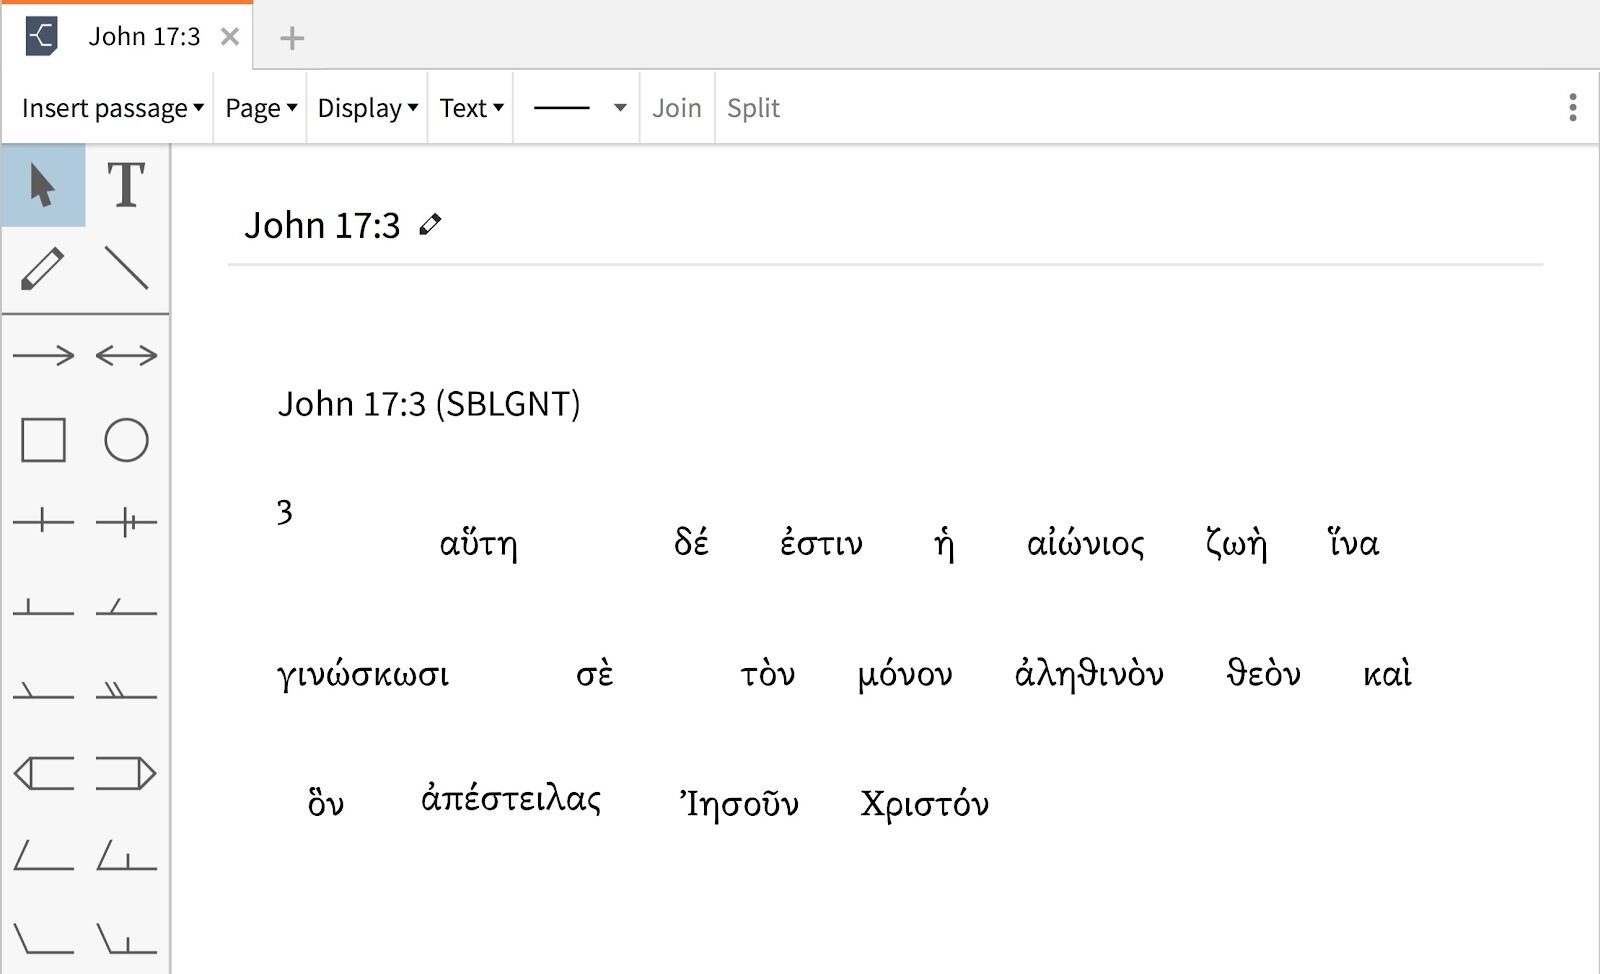Select the left-pointing pentagon bracket shape
Viewport: 1600px width, 974px height.
pyautogui.click(x=43, y=773)
